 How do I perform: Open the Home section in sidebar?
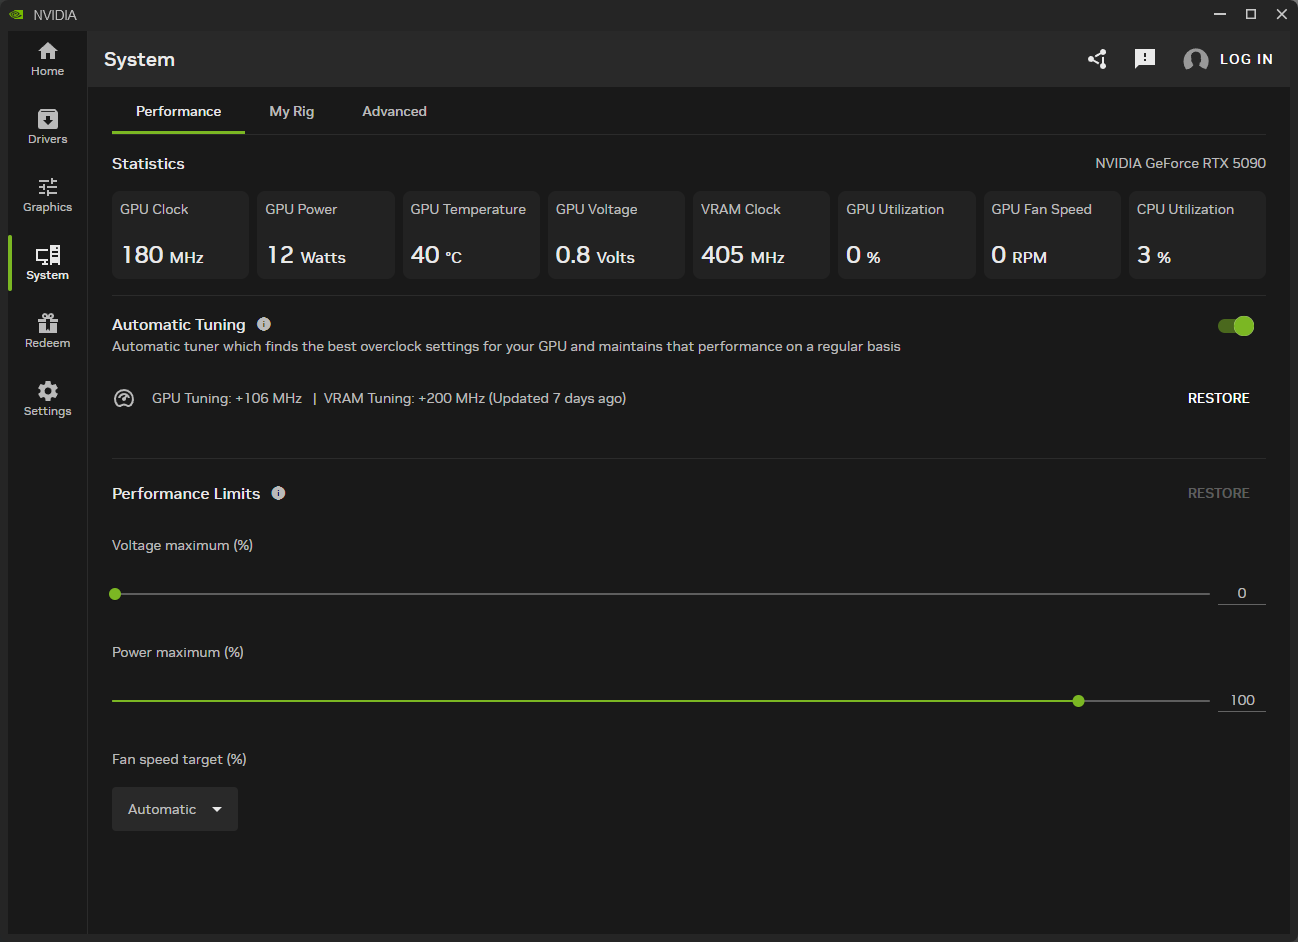click(47, 59)
